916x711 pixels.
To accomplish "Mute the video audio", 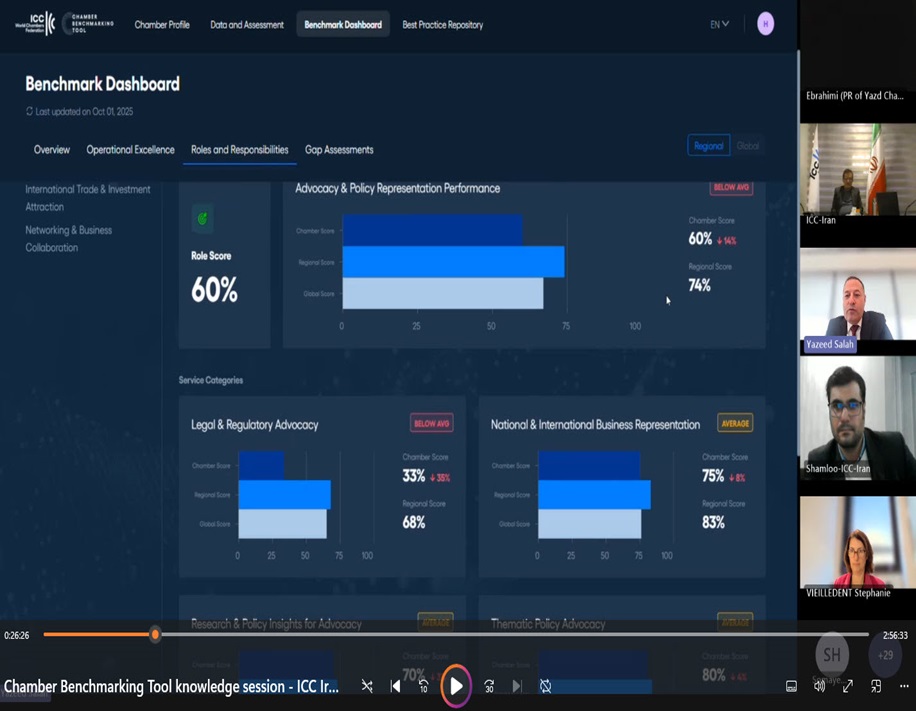I will 820,686.
